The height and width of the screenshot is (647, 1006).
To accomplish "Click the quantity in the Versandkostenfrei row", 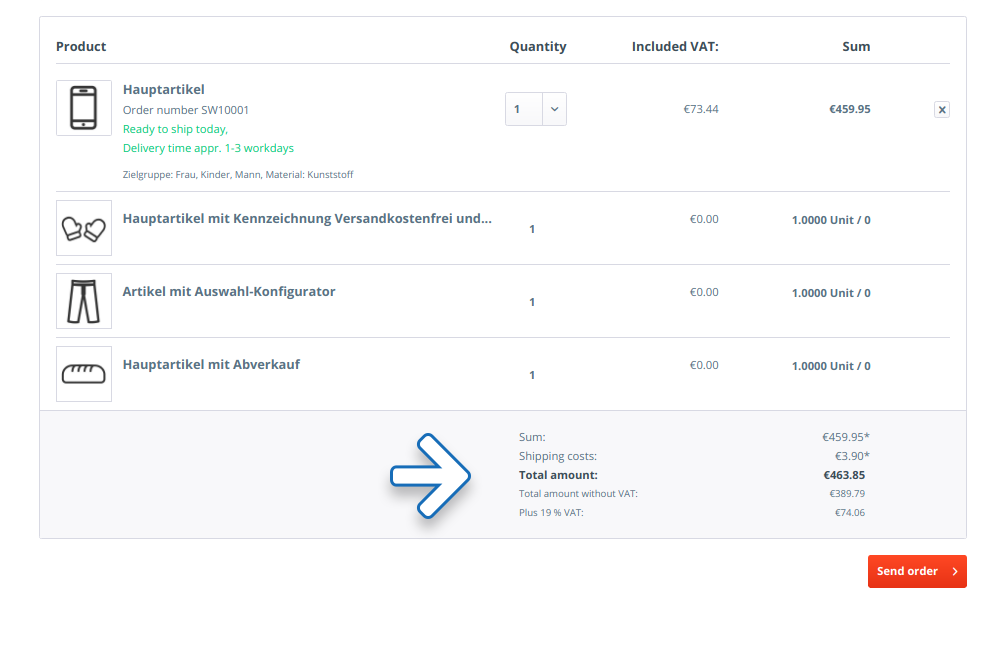I will (532, 229).
